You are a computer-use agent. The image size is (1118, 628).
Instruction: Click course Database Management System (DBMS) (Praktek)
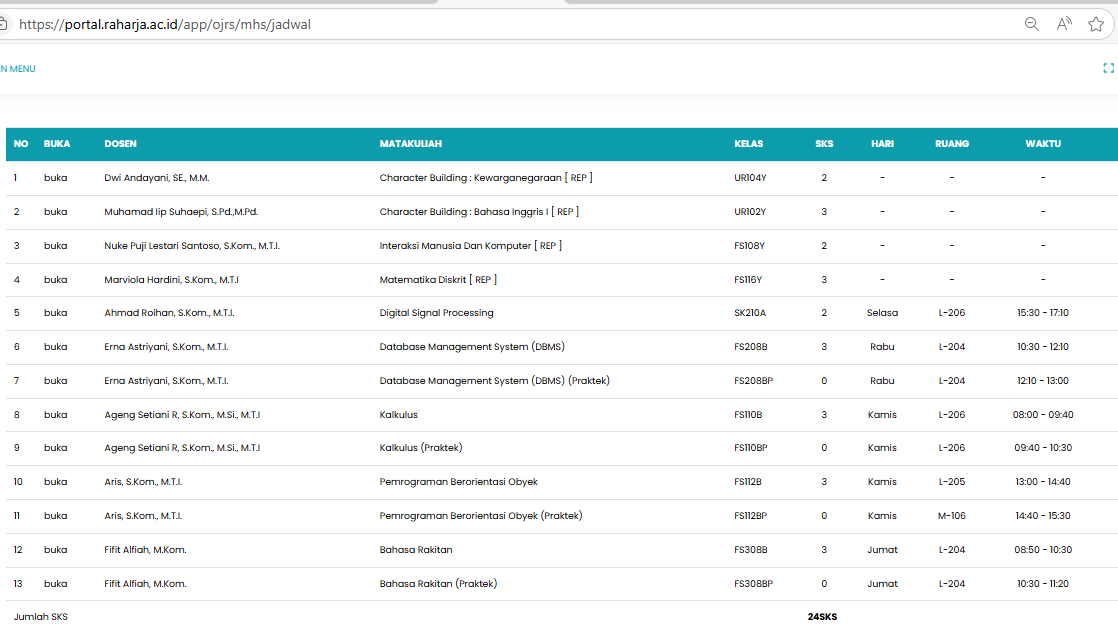[x=495, y=381]
